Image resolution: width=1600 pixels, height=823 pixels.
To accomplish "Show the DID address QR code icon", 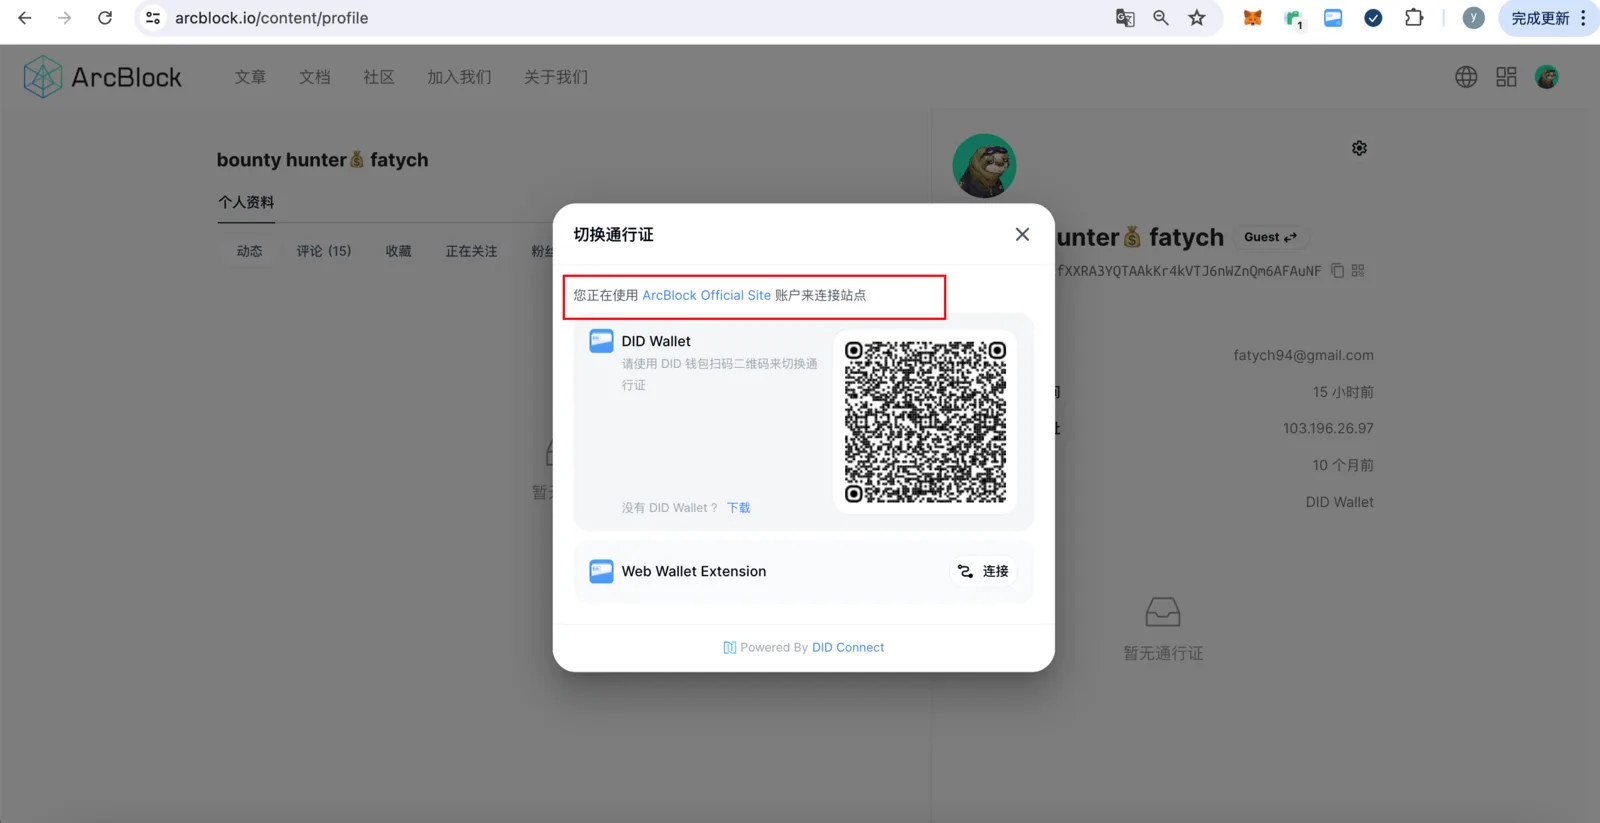I will [x=1358, y=271].
